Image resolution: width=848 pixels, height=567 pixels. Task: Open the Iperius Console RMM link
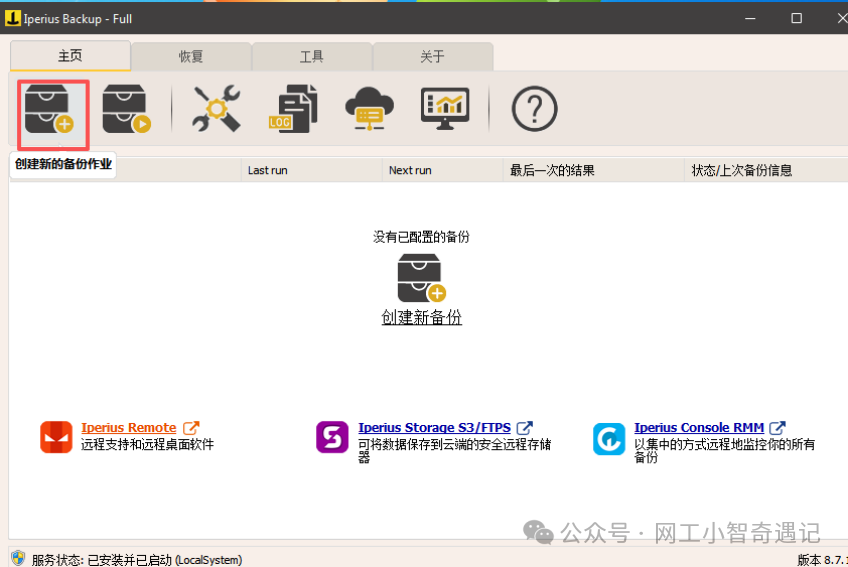(x=698, y=428)
